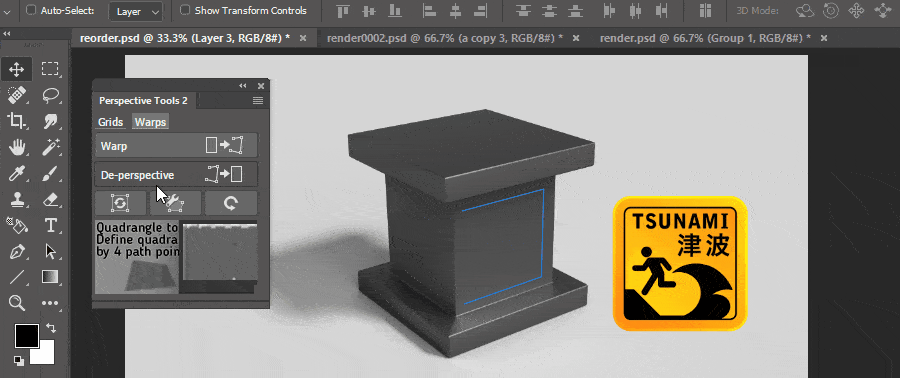Expand the toolbar double-arrow toggle
This screenshot has width=900, height=378.
point(6,34)
